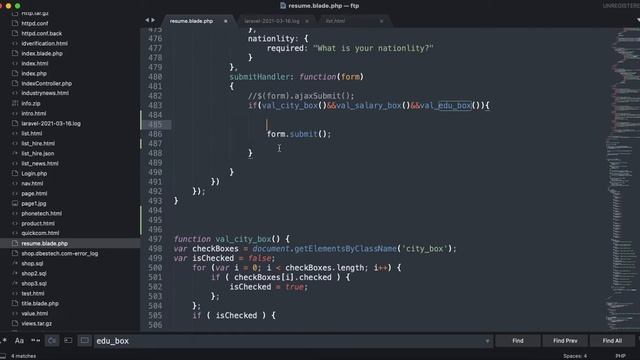This screenshot has width=640, height=360.
Task: Open shop.dbestech.com-error_log in the sidebar
Action: coord(60,253)
